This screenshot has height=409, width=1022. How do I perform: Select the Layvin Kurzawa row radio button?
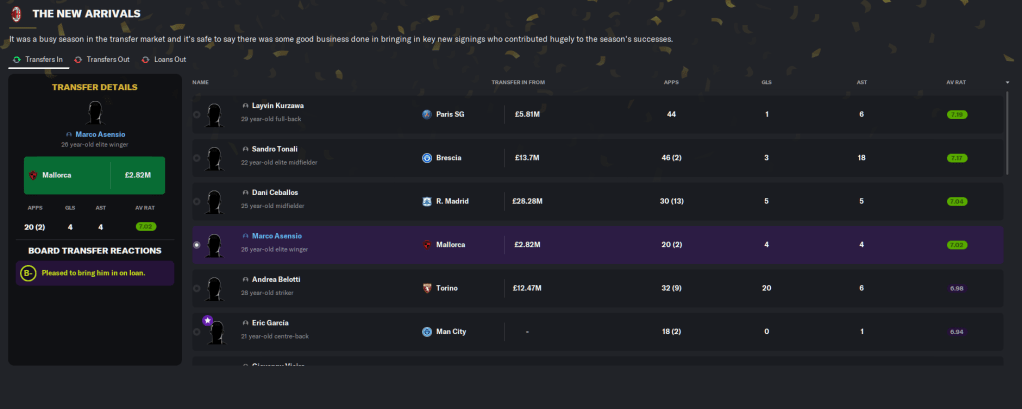(x=196, y=115)
